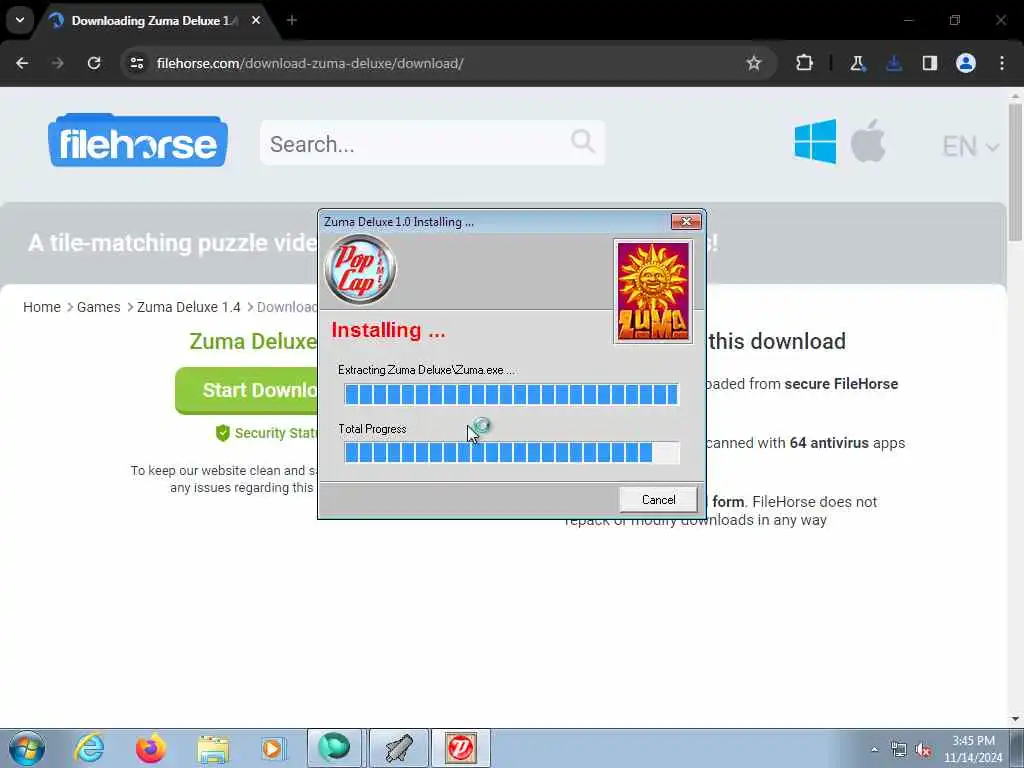Image resolution: width=1024 pixels, height=768 pixels.
Task: Toggle the side panel icon
Action: point(929,63)
